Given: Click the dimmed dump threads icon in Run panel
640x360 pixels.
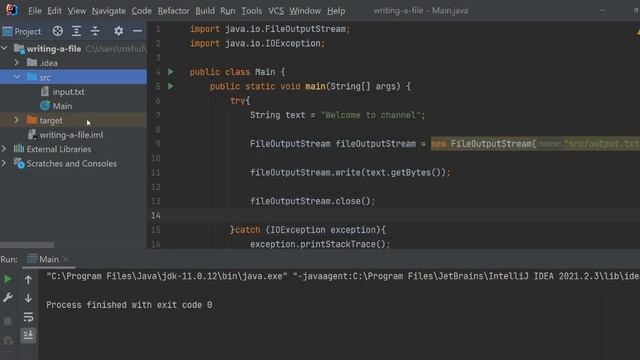Looking at the screenshot, I should click(8, 340).
